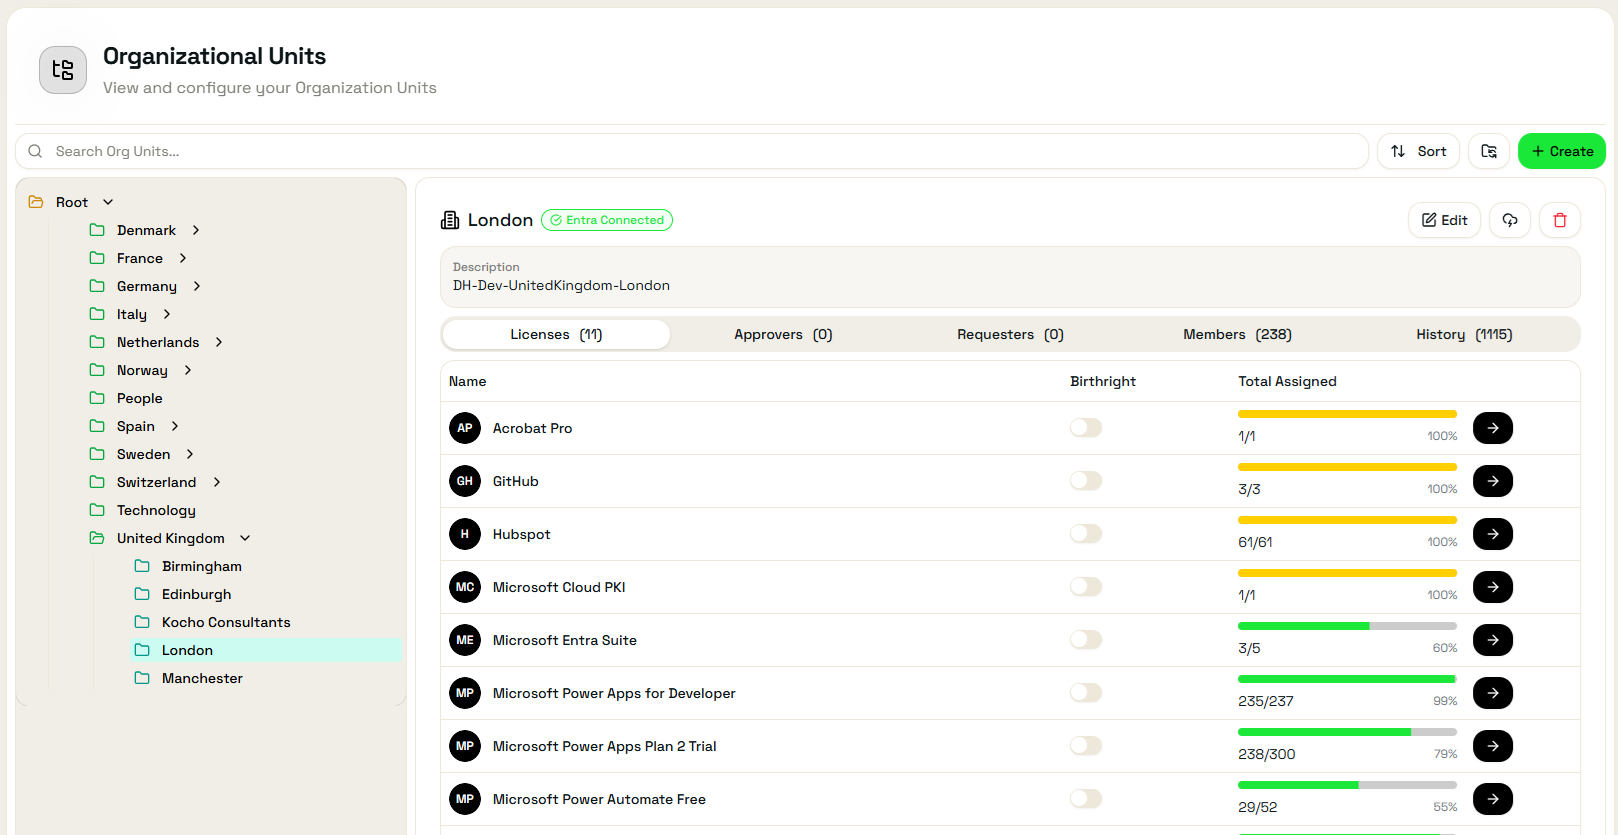Image resolution: width=1618 pixels, height=835 pixels.
Task: Switch to the History (1115) tab
Action: [1464, 335]
